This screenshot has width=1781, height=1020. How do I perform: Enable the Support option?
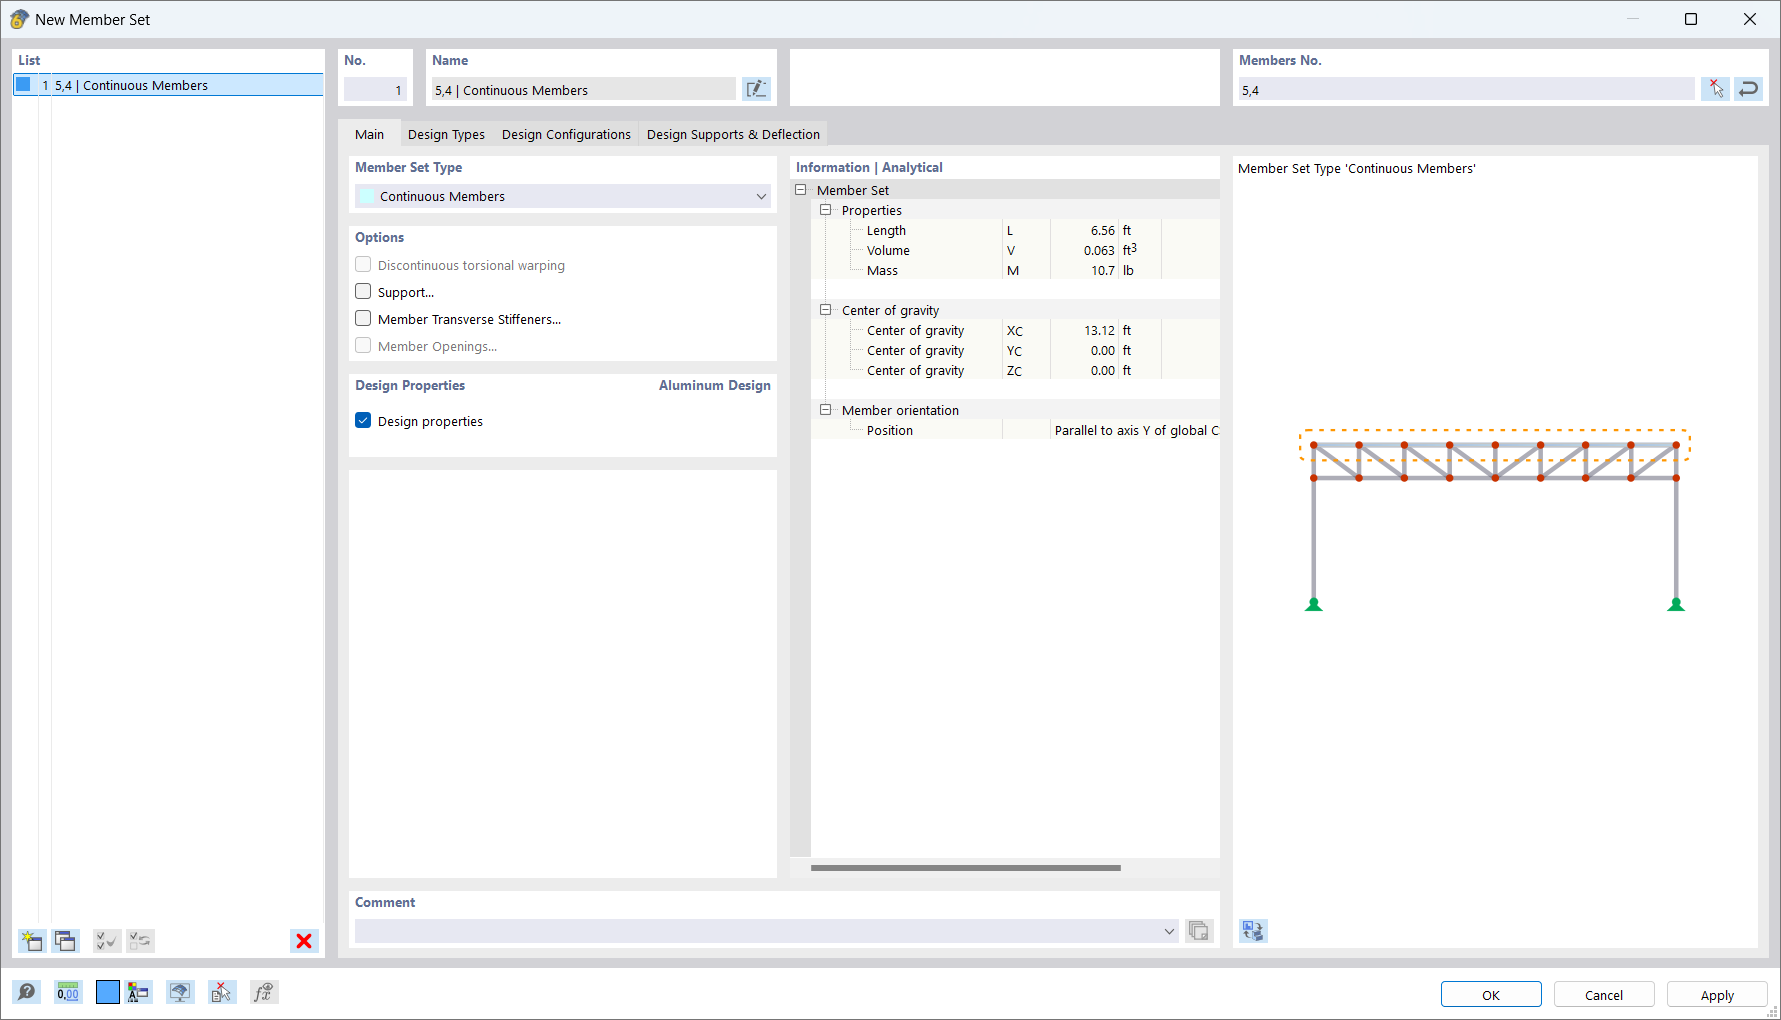(363, 291)
